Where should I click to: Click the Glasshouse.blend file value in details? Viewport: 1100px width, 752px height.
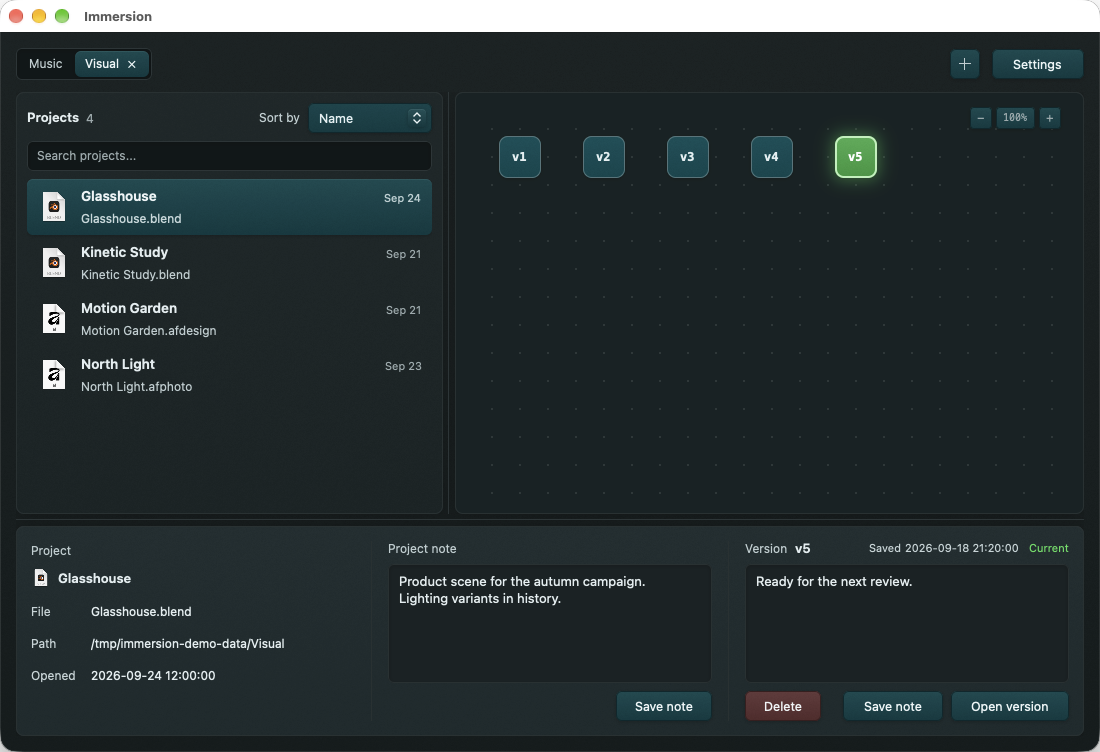[141, 612]
